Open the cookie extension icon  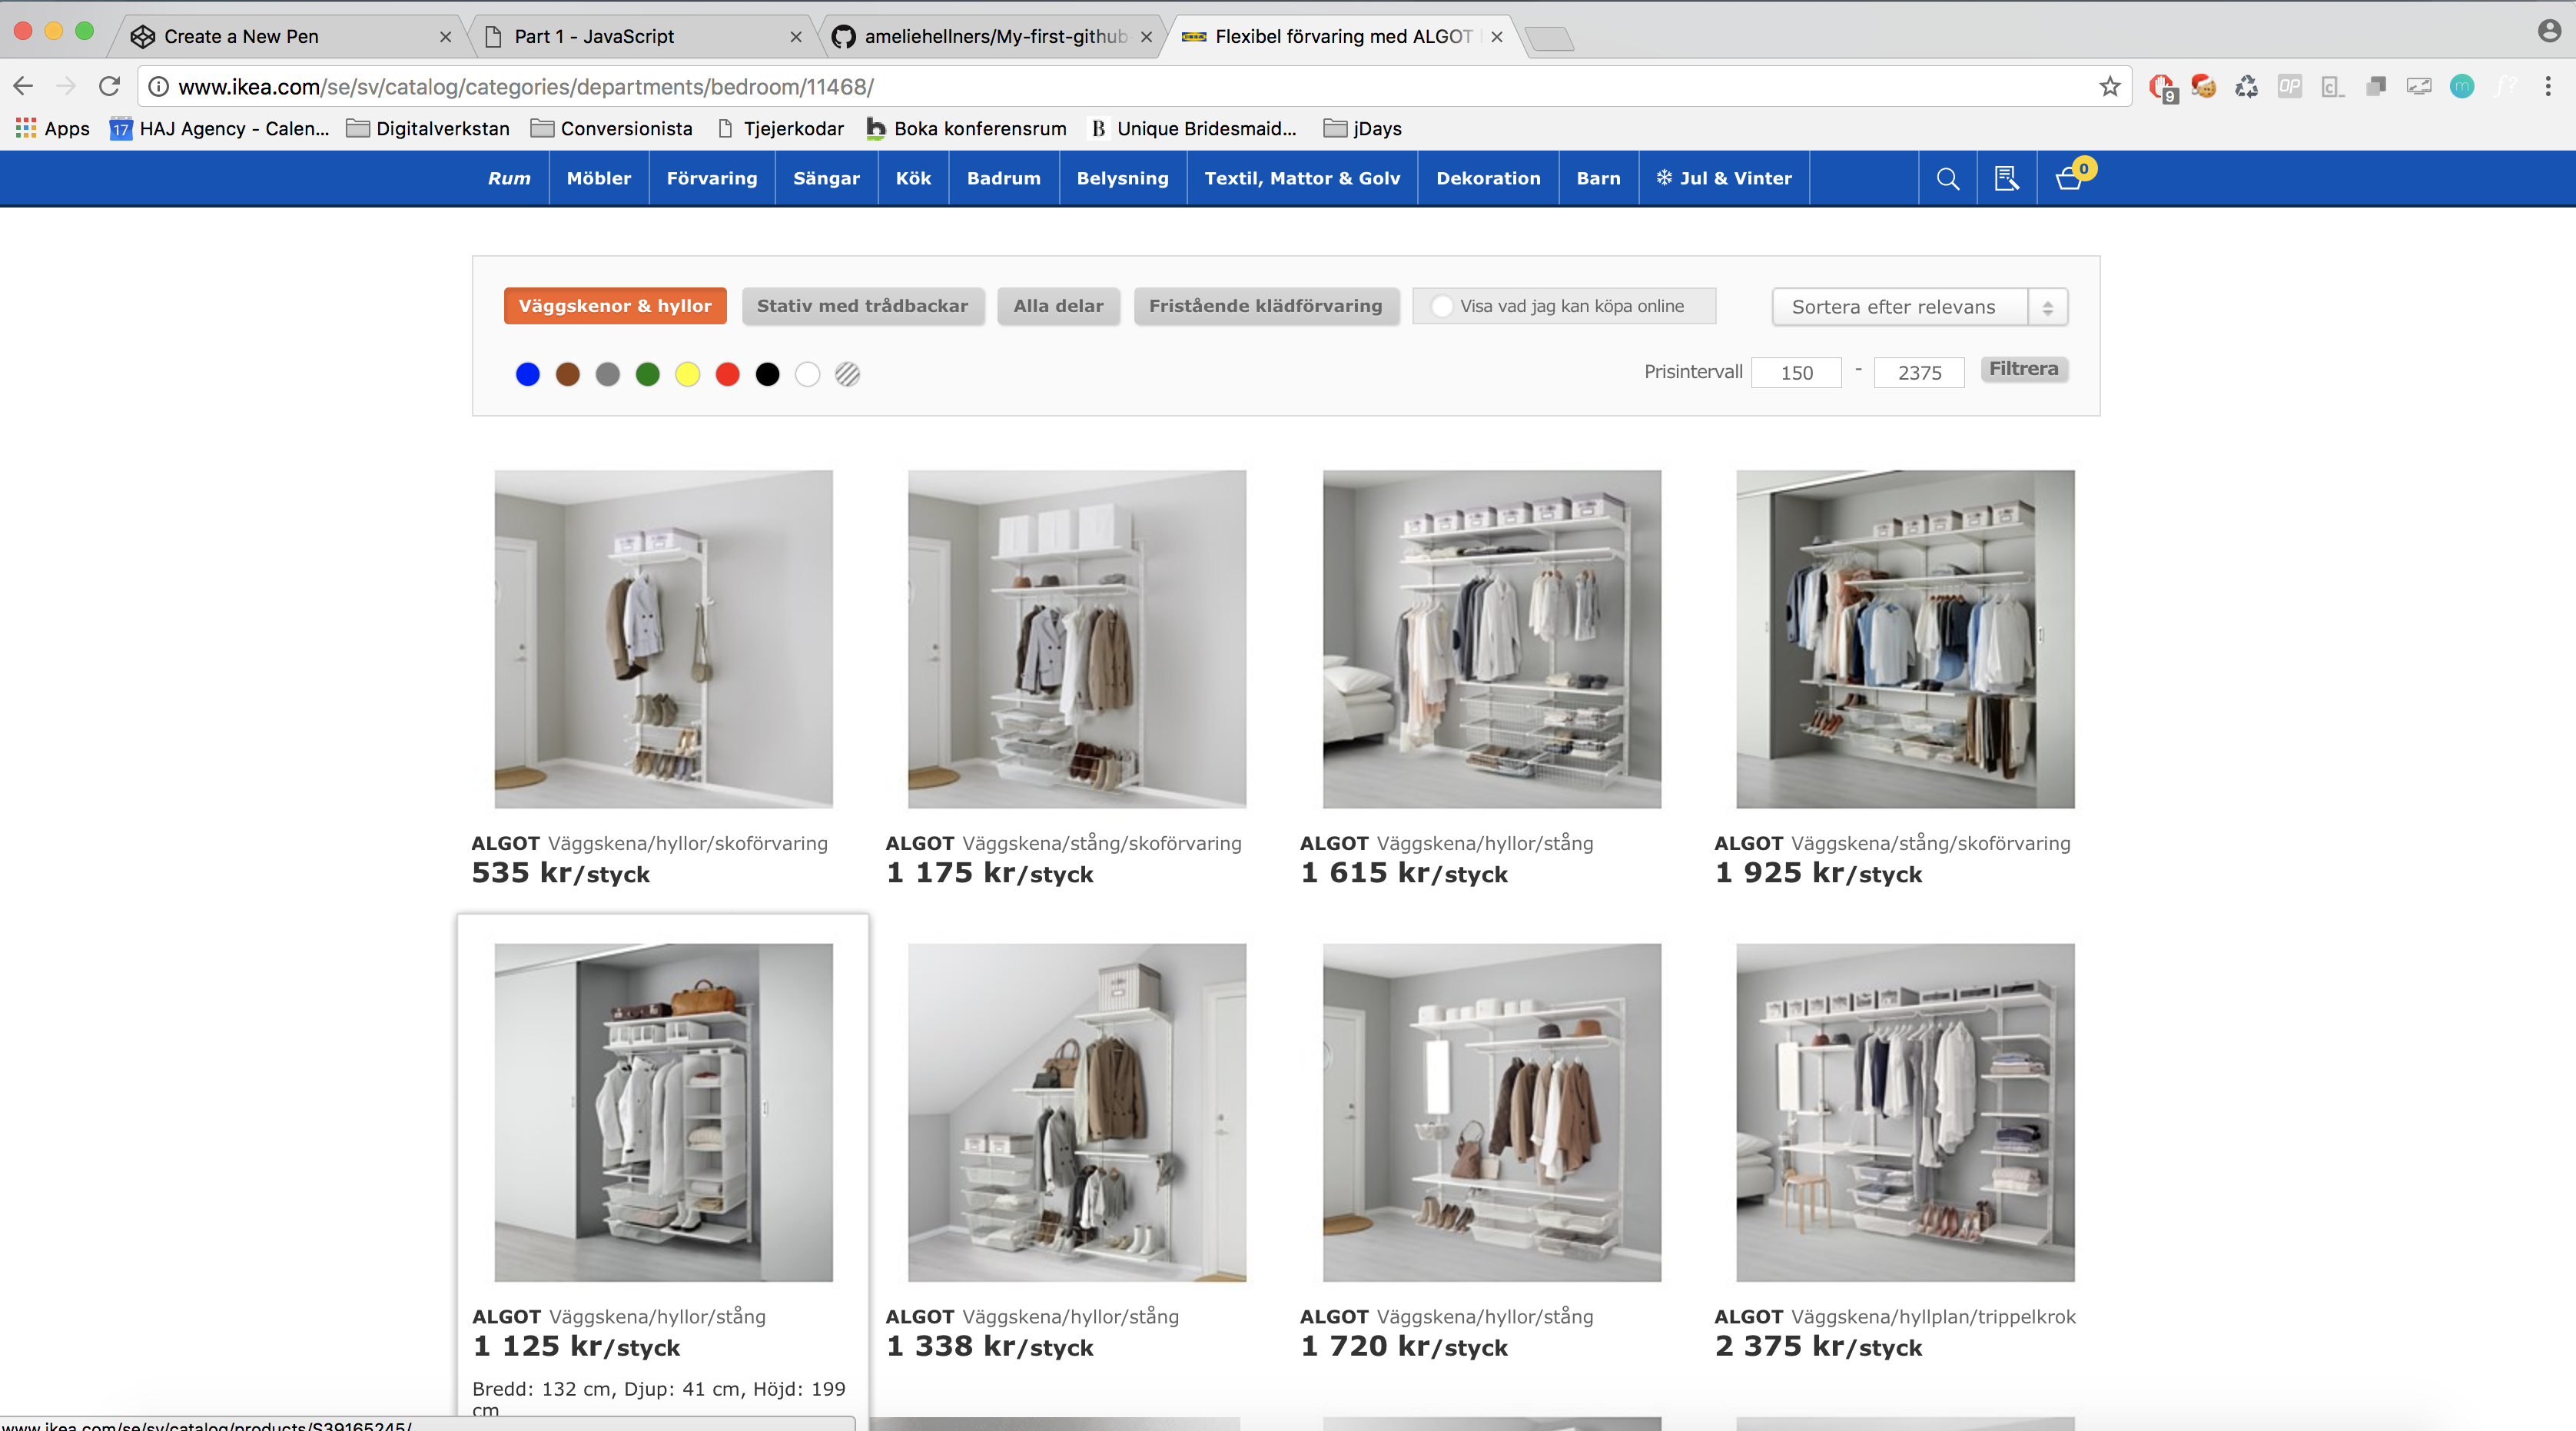tap(2204, 87)
